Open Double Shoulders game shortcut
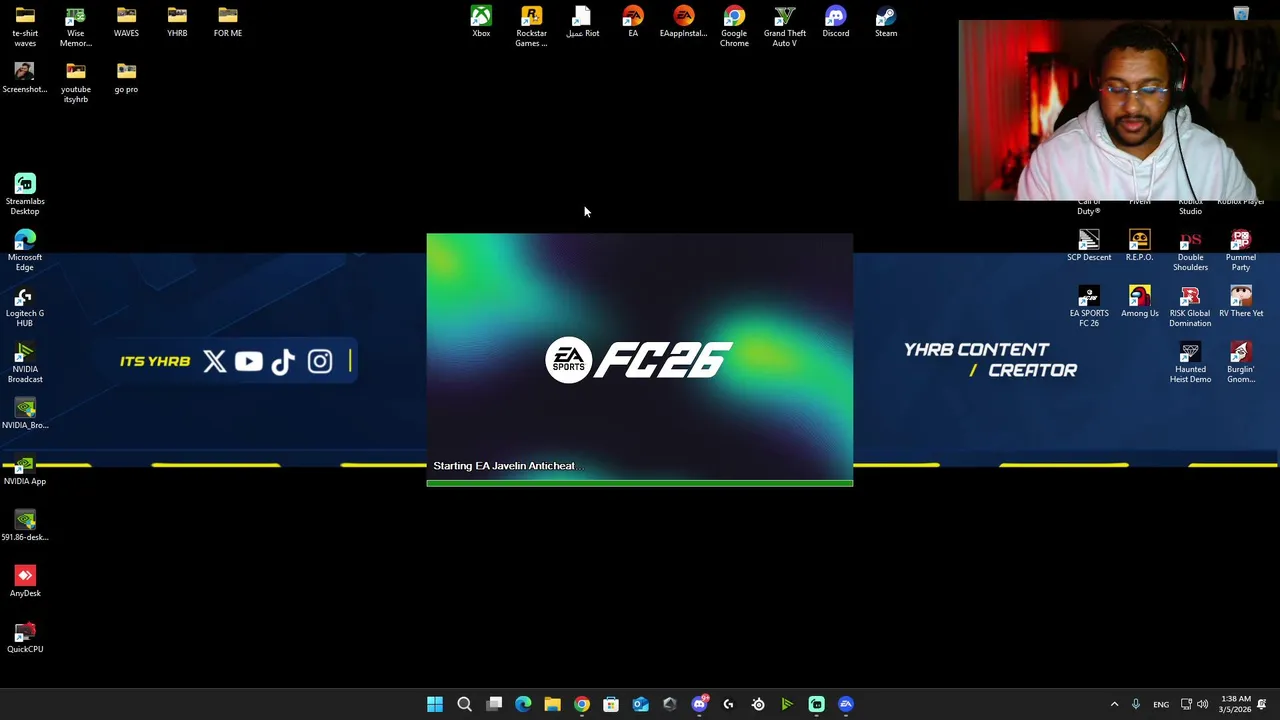The height and width of the screenshot is (720, 1280). [x=1190, y=251]
